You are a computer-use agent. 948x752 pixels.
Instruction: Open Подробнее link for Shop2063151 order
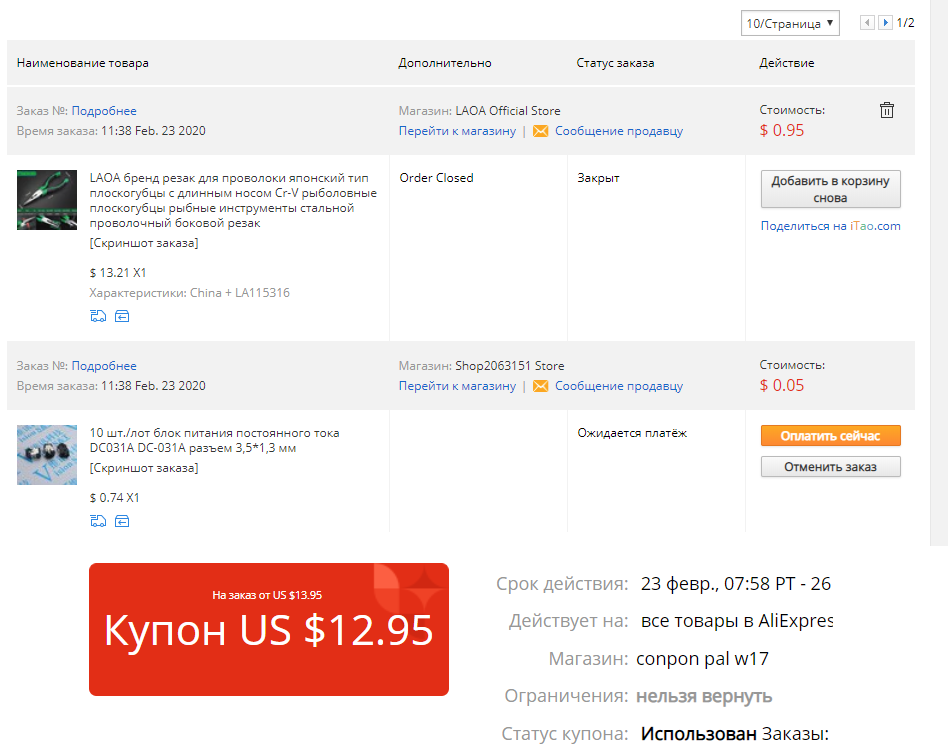[104, 366]
